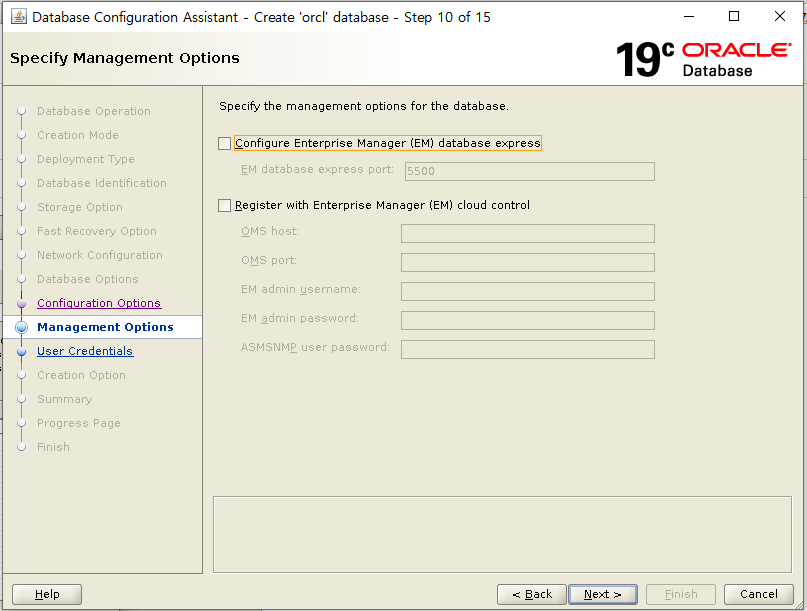Select Management Options in step list
Screen dimensions: 807x611
click(x=105, y=327)
